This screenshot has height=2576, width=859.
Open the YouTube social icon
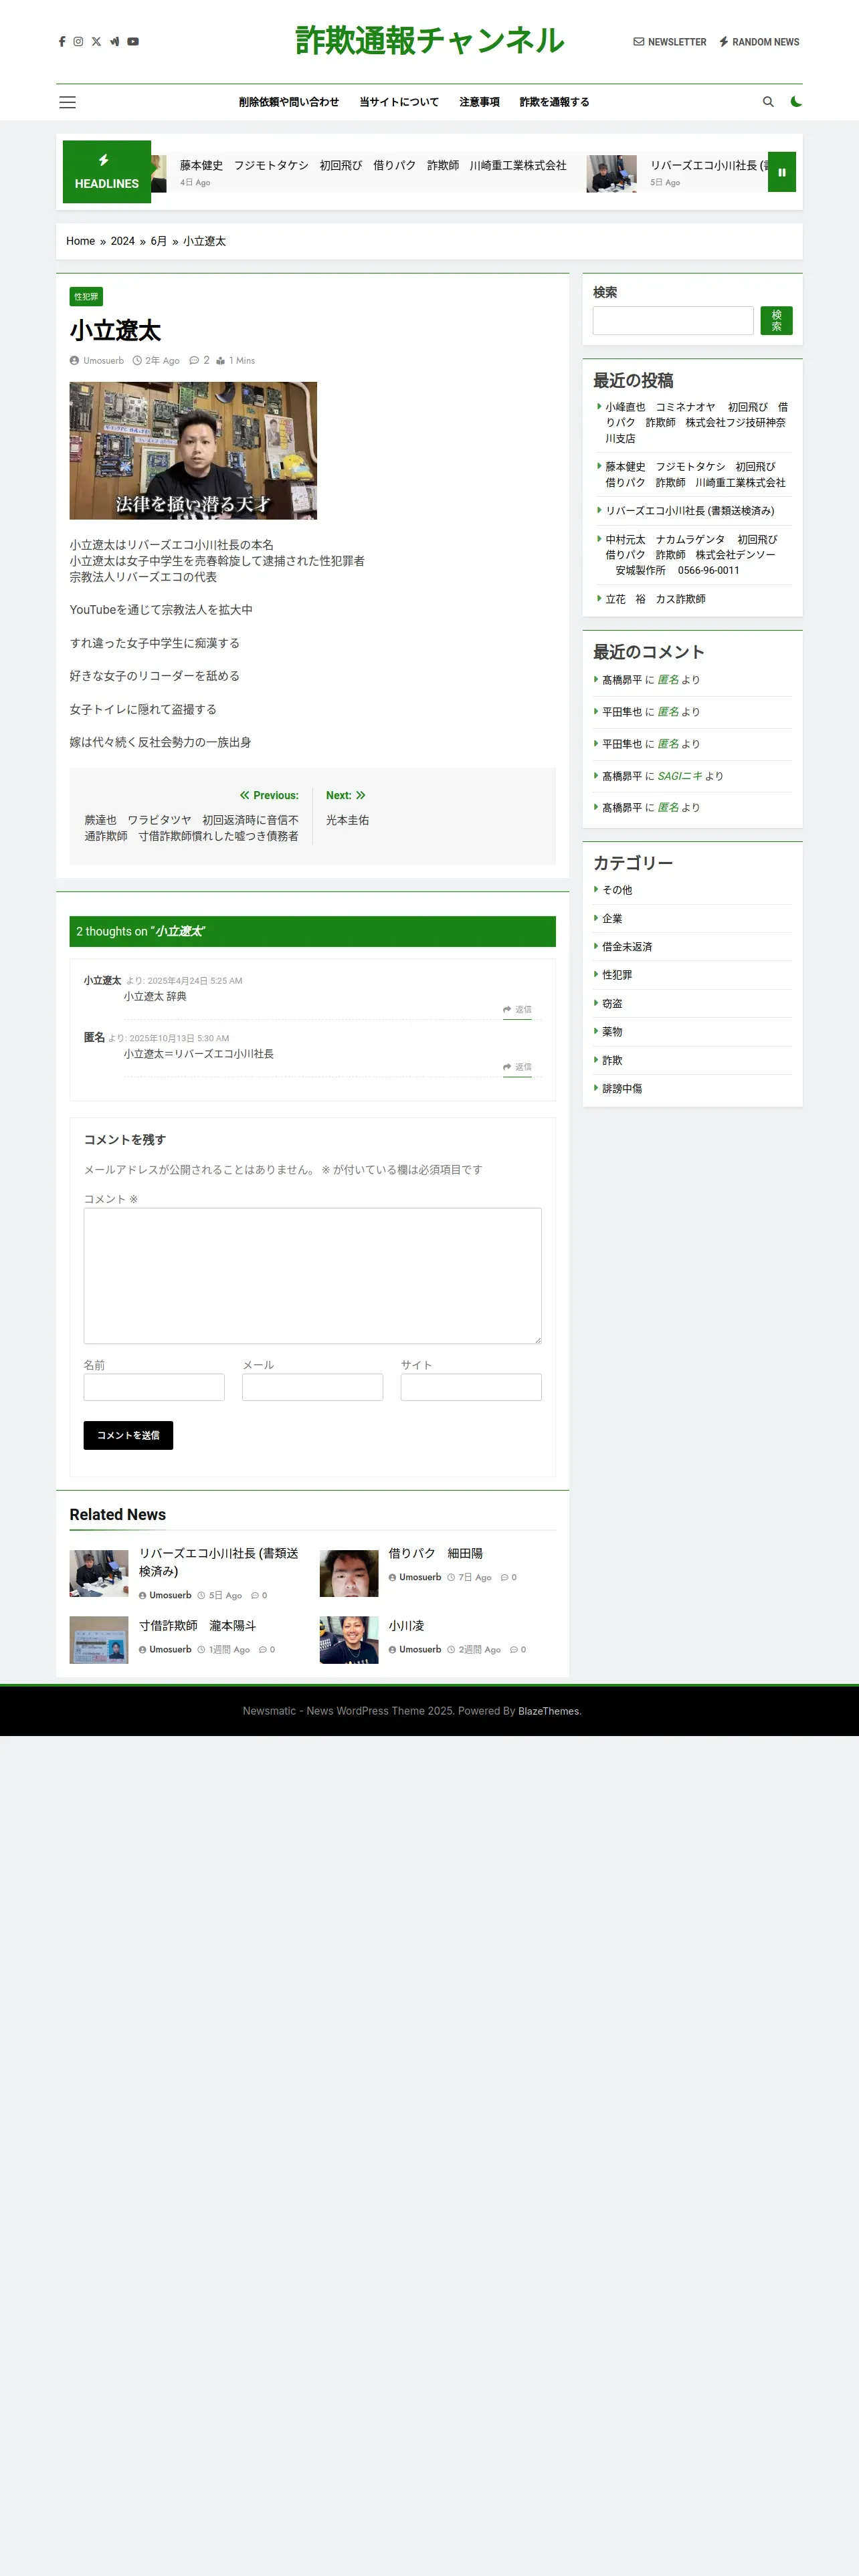[133, 42]
